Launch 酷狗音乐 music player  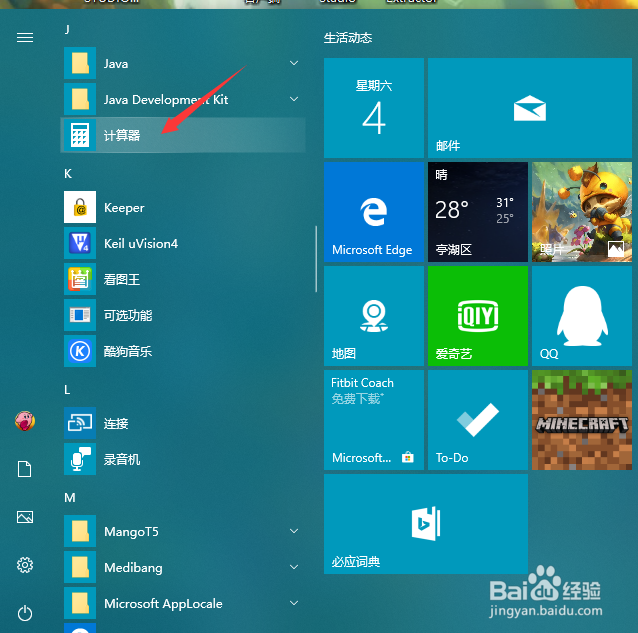(x=183, y=351)
